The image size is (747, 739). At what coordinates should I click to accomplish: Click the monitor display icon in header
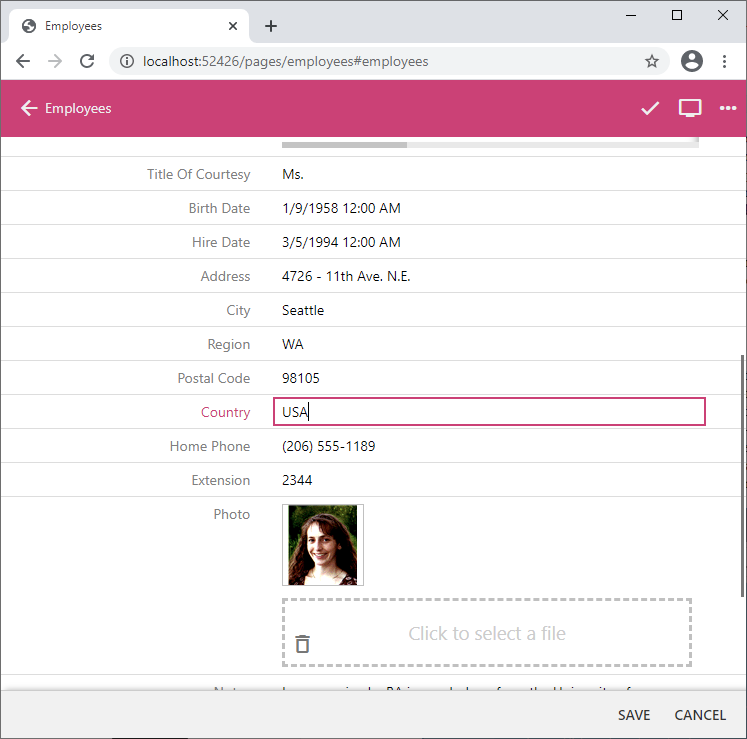click(x=689, y=108)
